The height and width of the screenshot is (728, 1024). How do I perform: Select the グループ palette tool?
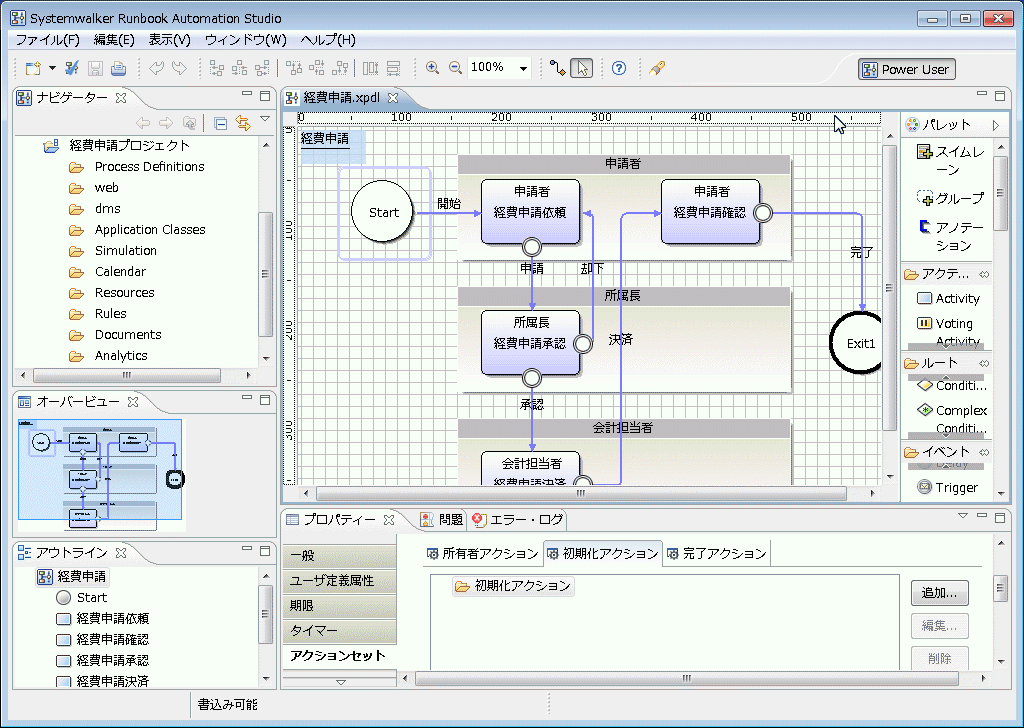point(950,198)
